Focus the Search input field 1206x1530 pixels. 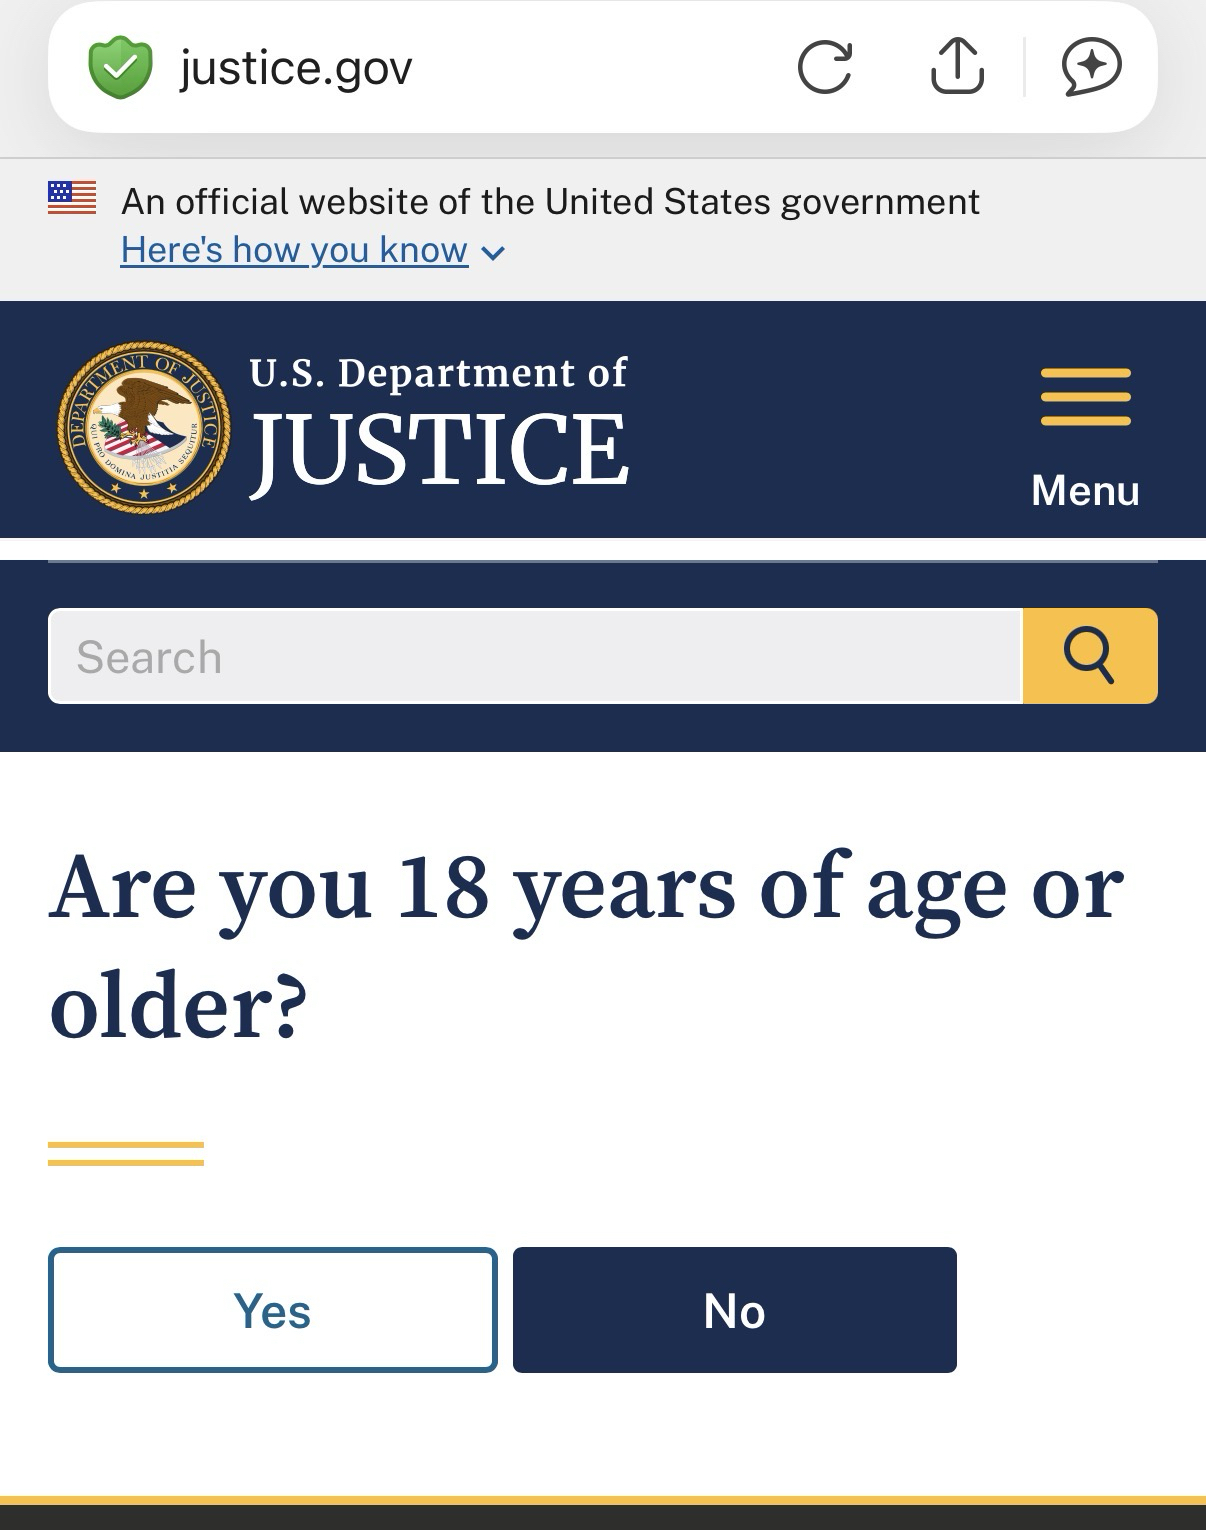[x=535, y=656]
